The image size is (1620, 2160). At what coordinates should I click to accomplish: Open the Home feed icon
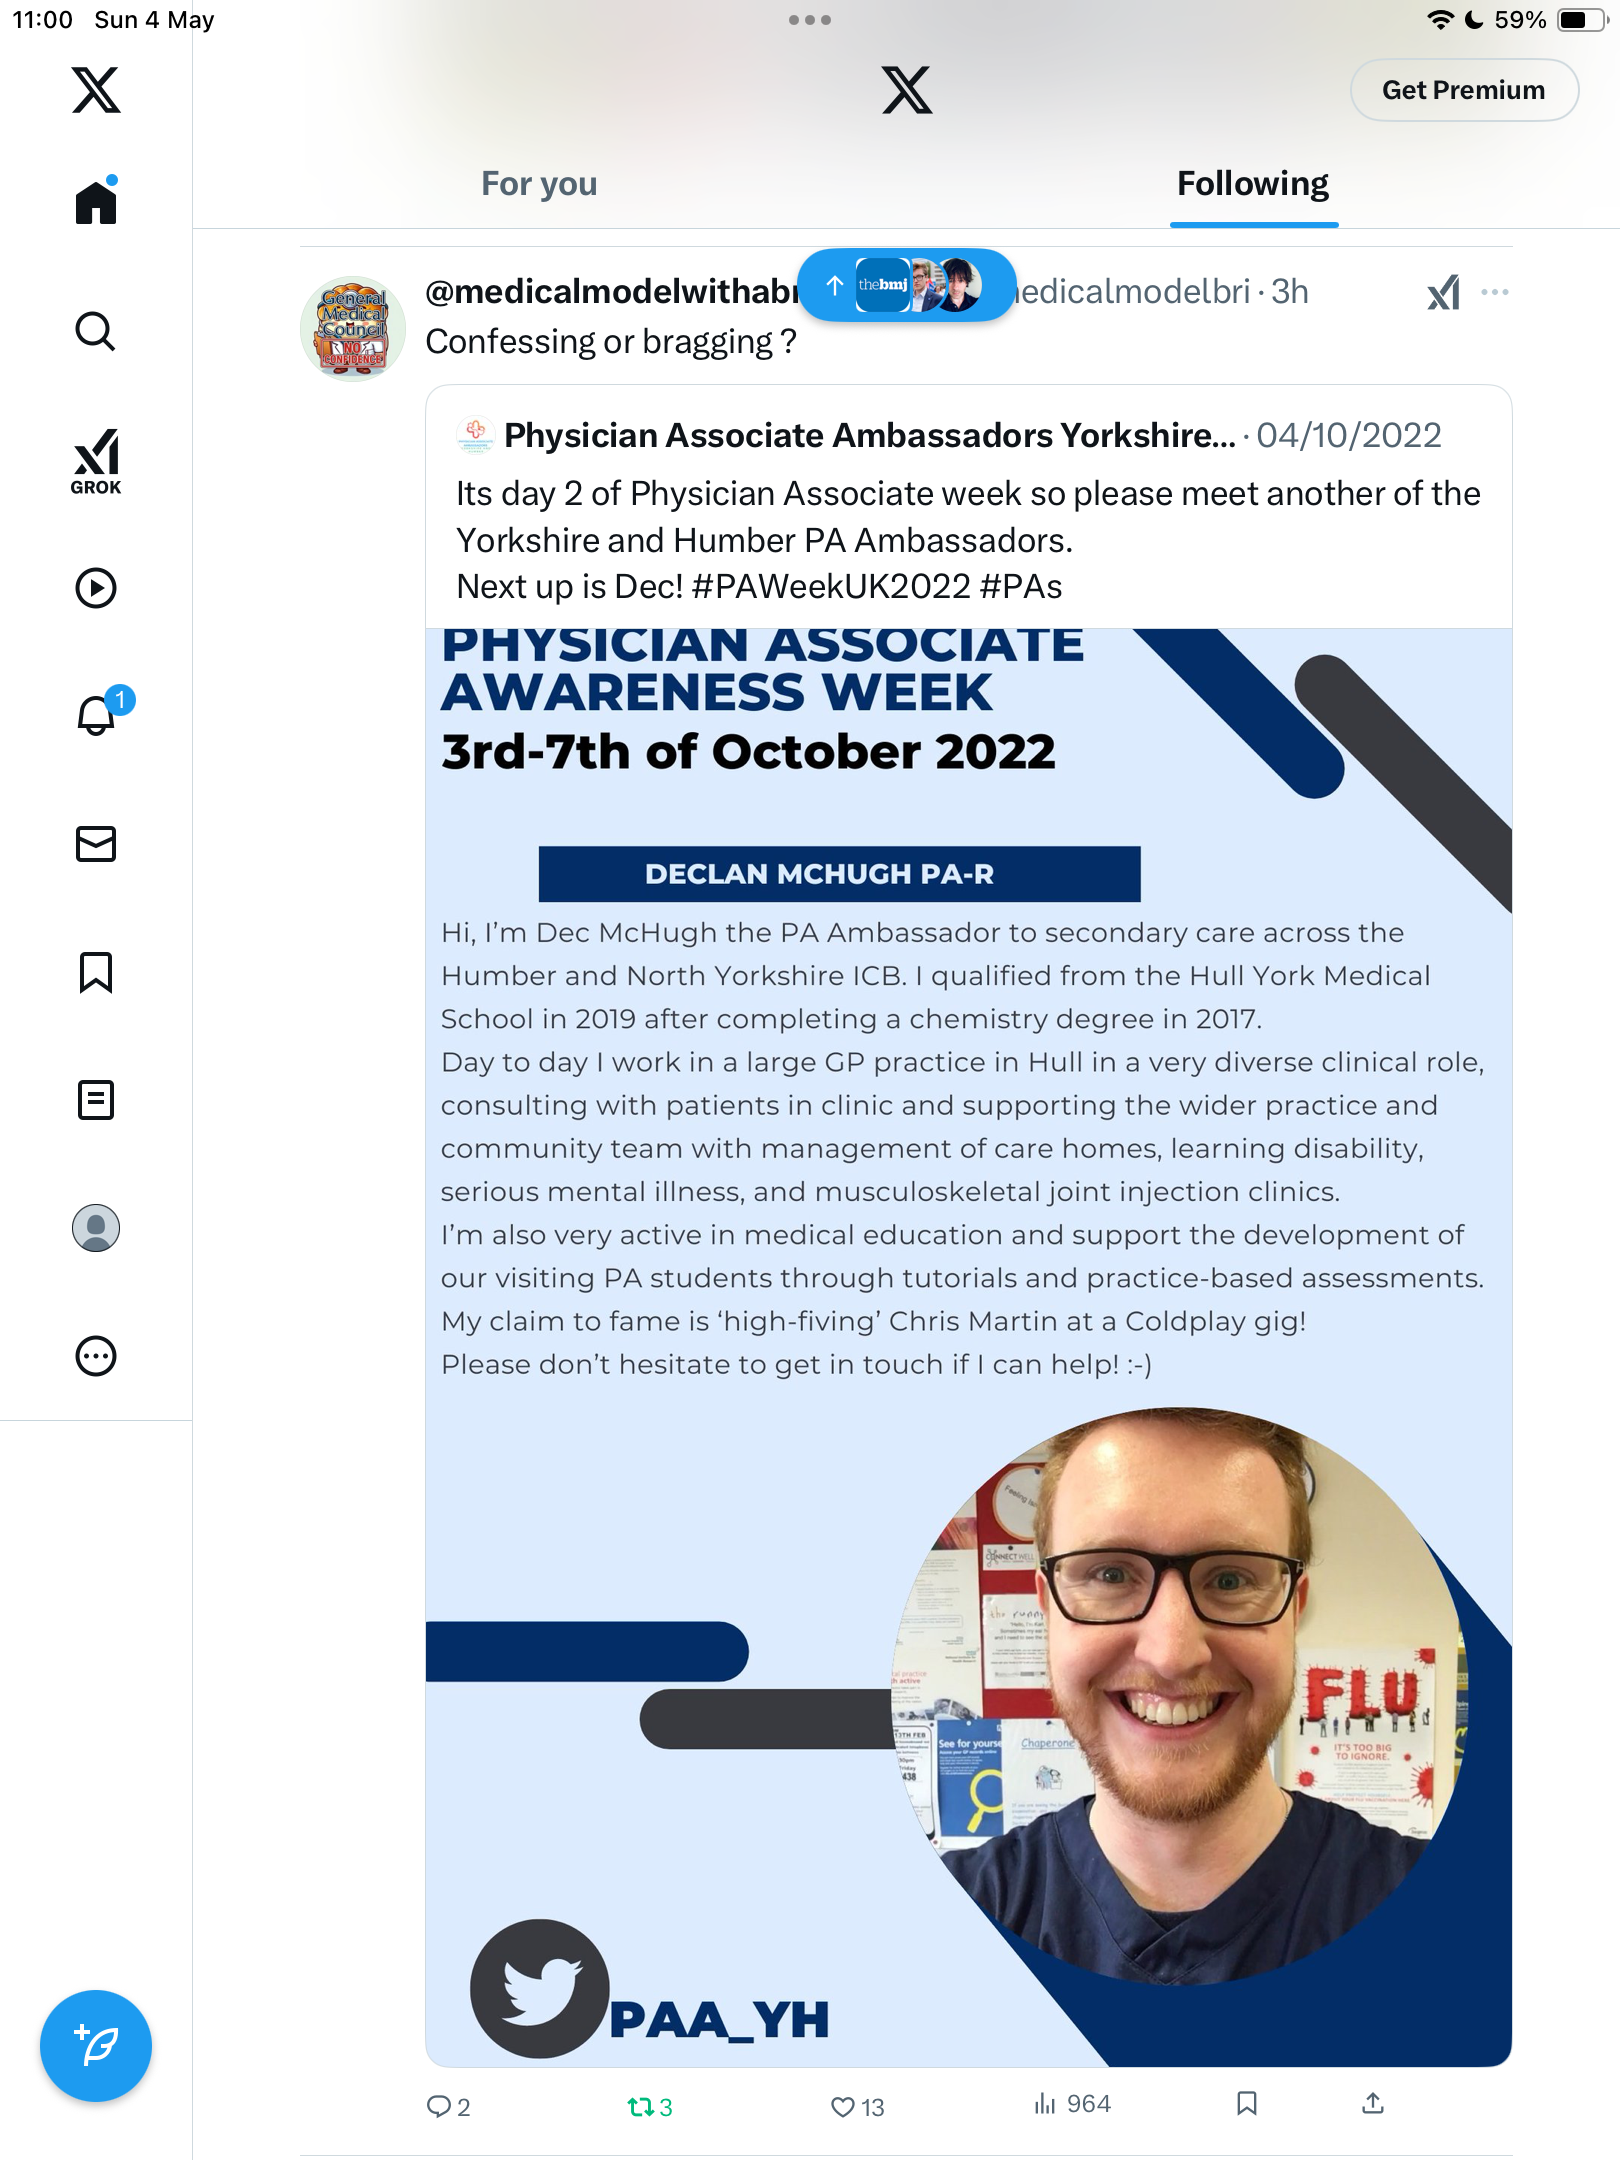[96, 201]
